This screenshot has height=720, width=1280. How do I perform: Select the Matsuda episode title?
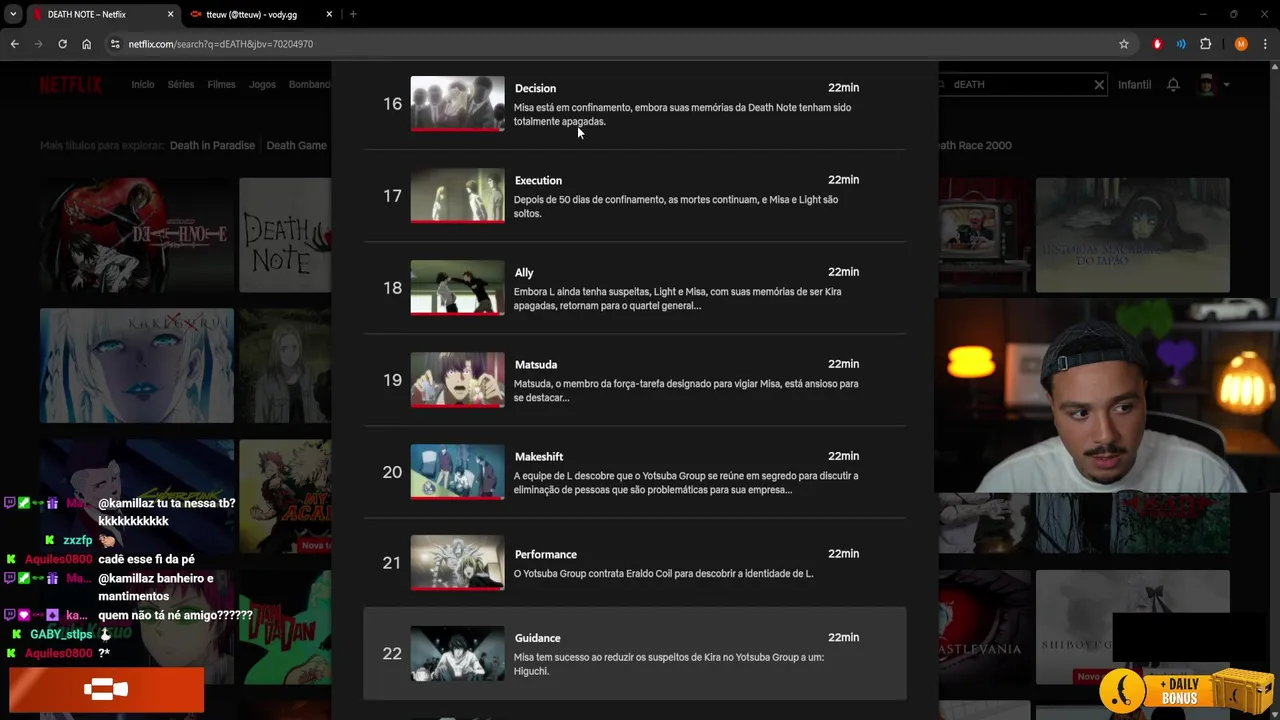click(x=536, y=364)
